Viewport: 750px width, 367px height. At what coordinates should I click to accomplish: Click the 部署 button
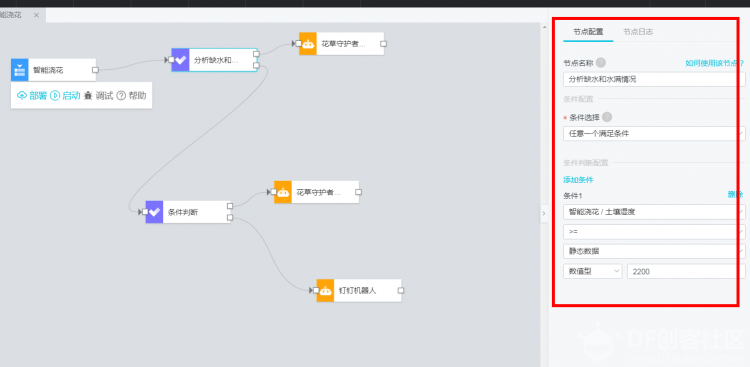click(32, 96)
